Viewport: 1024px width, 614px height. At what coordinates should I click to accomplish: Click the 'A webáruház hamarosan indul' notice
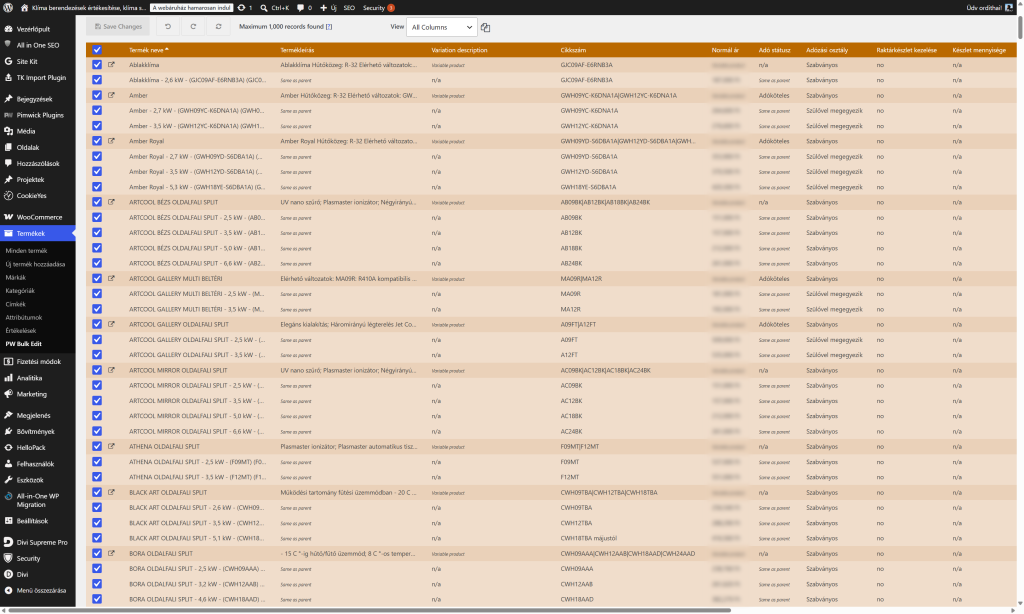[191, 8]
